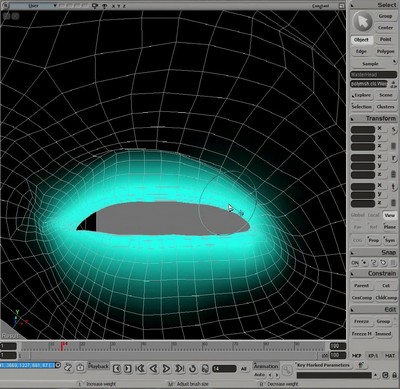
Task: Click the Scene button
Action: coord(386,95)
